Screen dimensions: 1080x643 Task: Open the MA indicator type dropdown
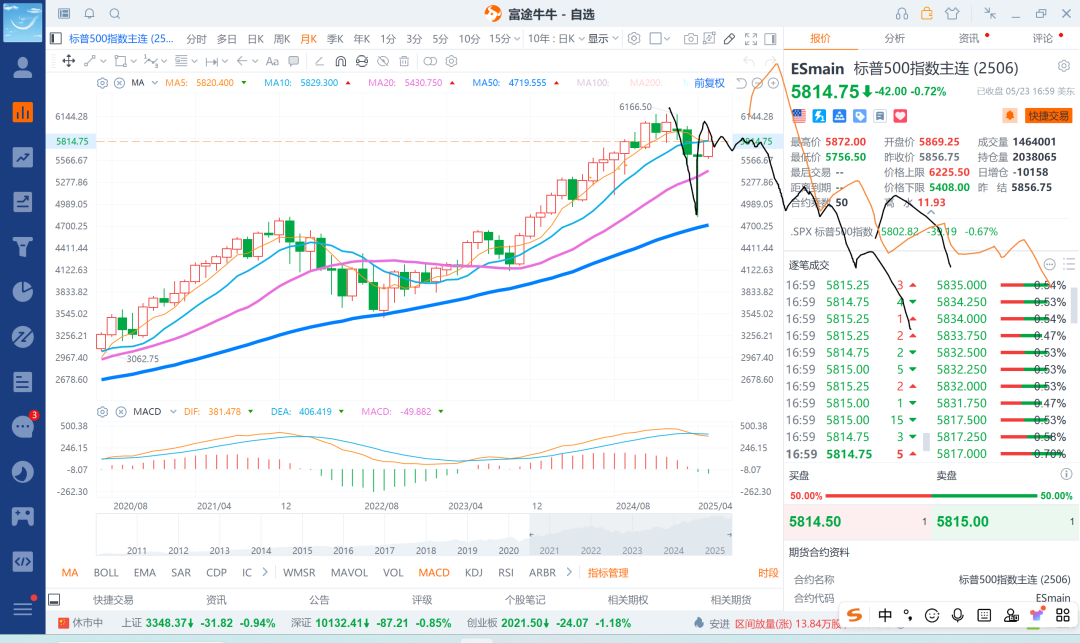pos(154,83)
